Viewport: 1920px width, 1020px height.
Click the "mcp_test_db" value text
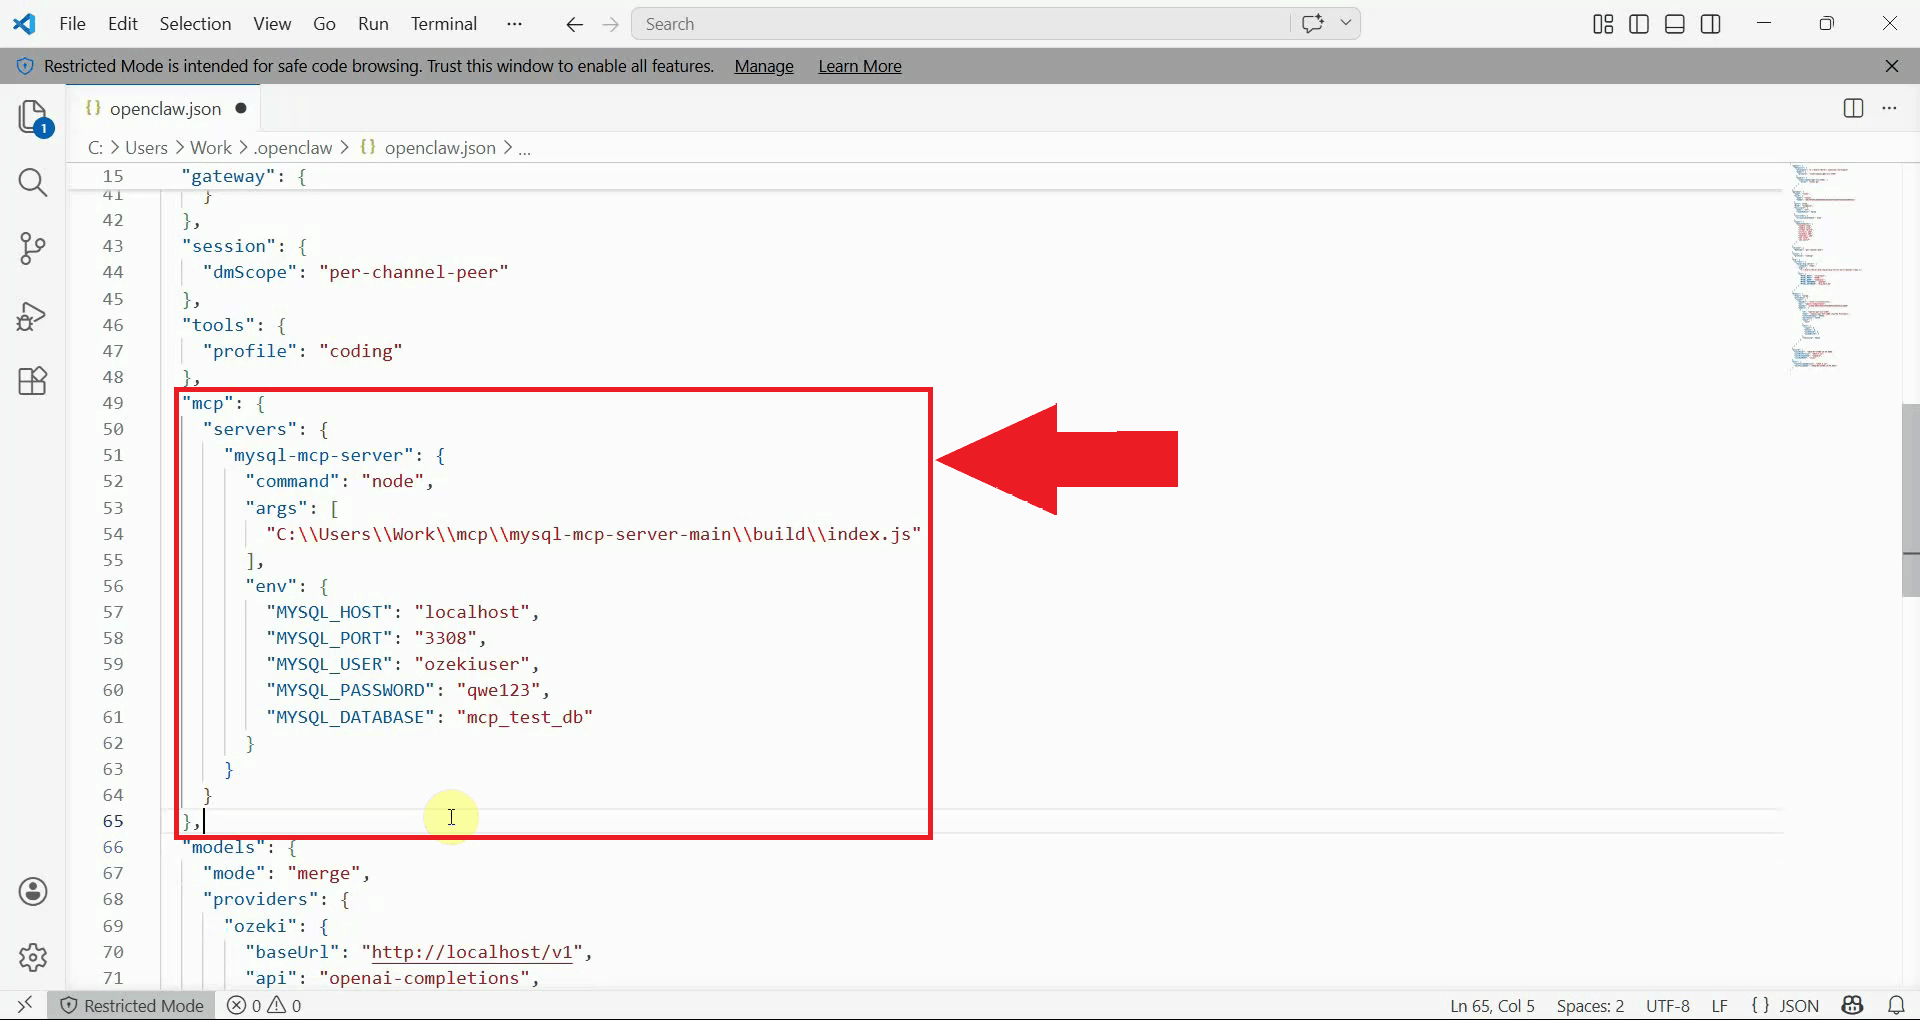tap(525, 717)
